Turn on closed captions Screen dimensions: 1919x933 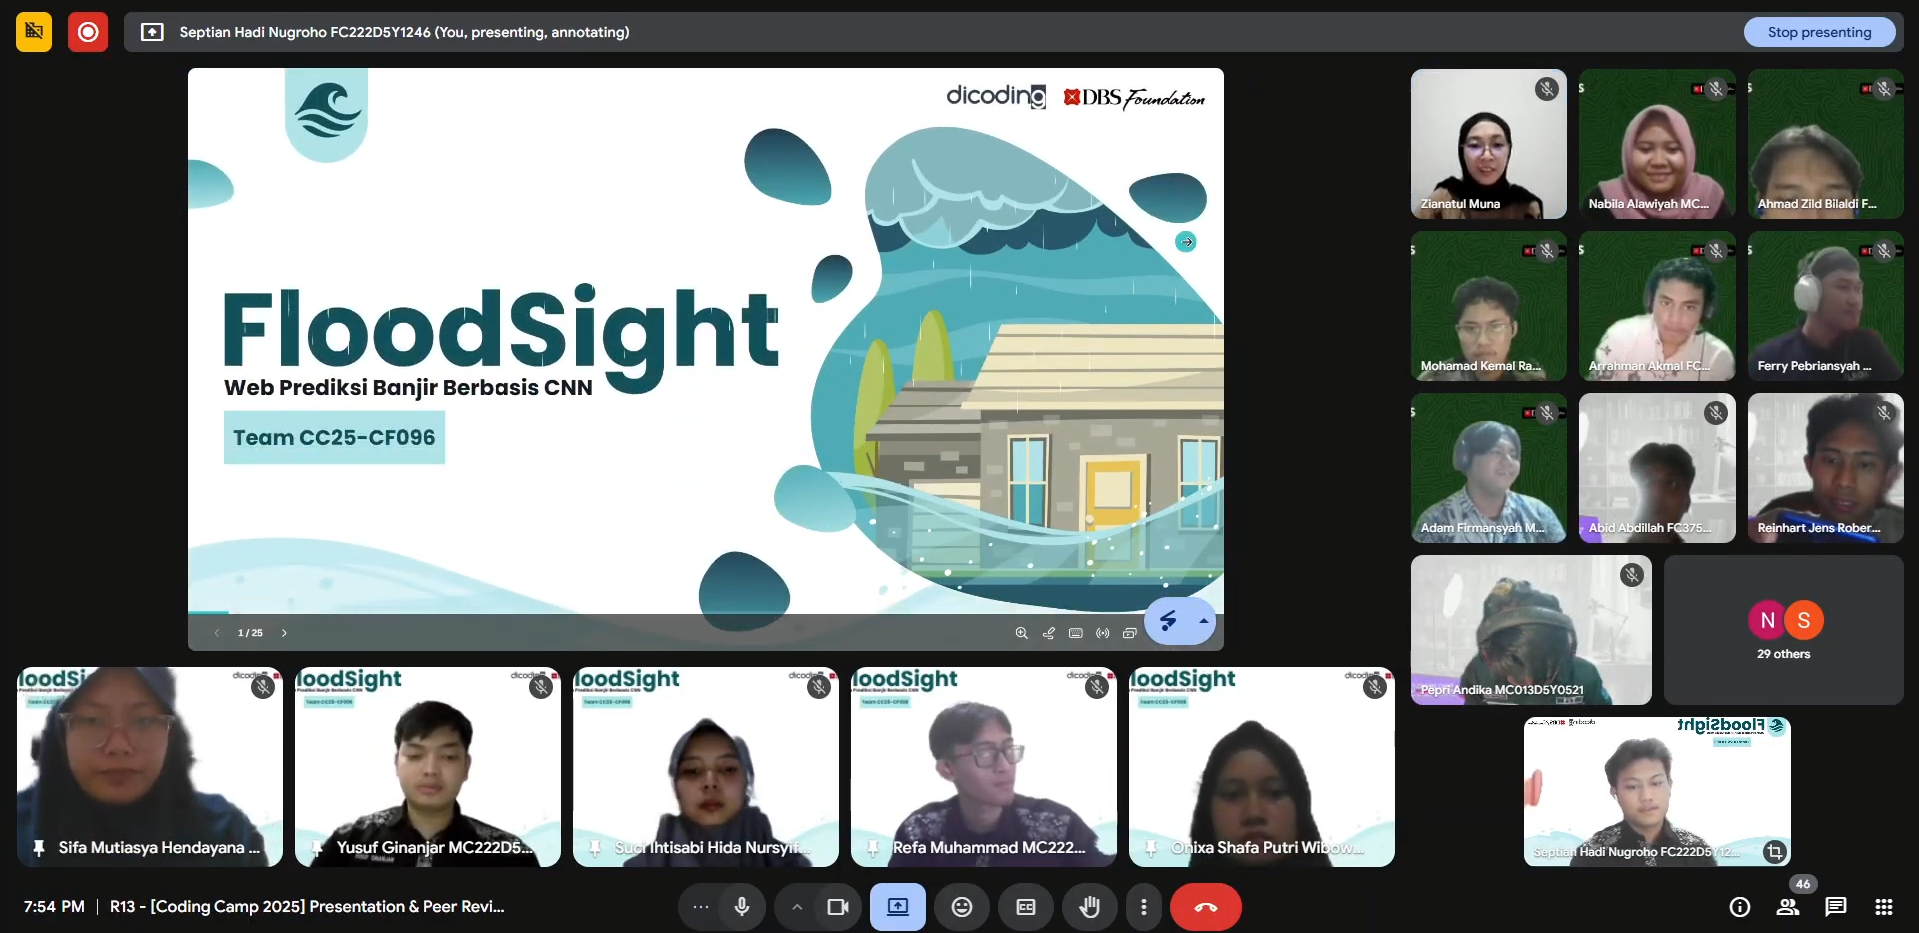pos(1025,907)
